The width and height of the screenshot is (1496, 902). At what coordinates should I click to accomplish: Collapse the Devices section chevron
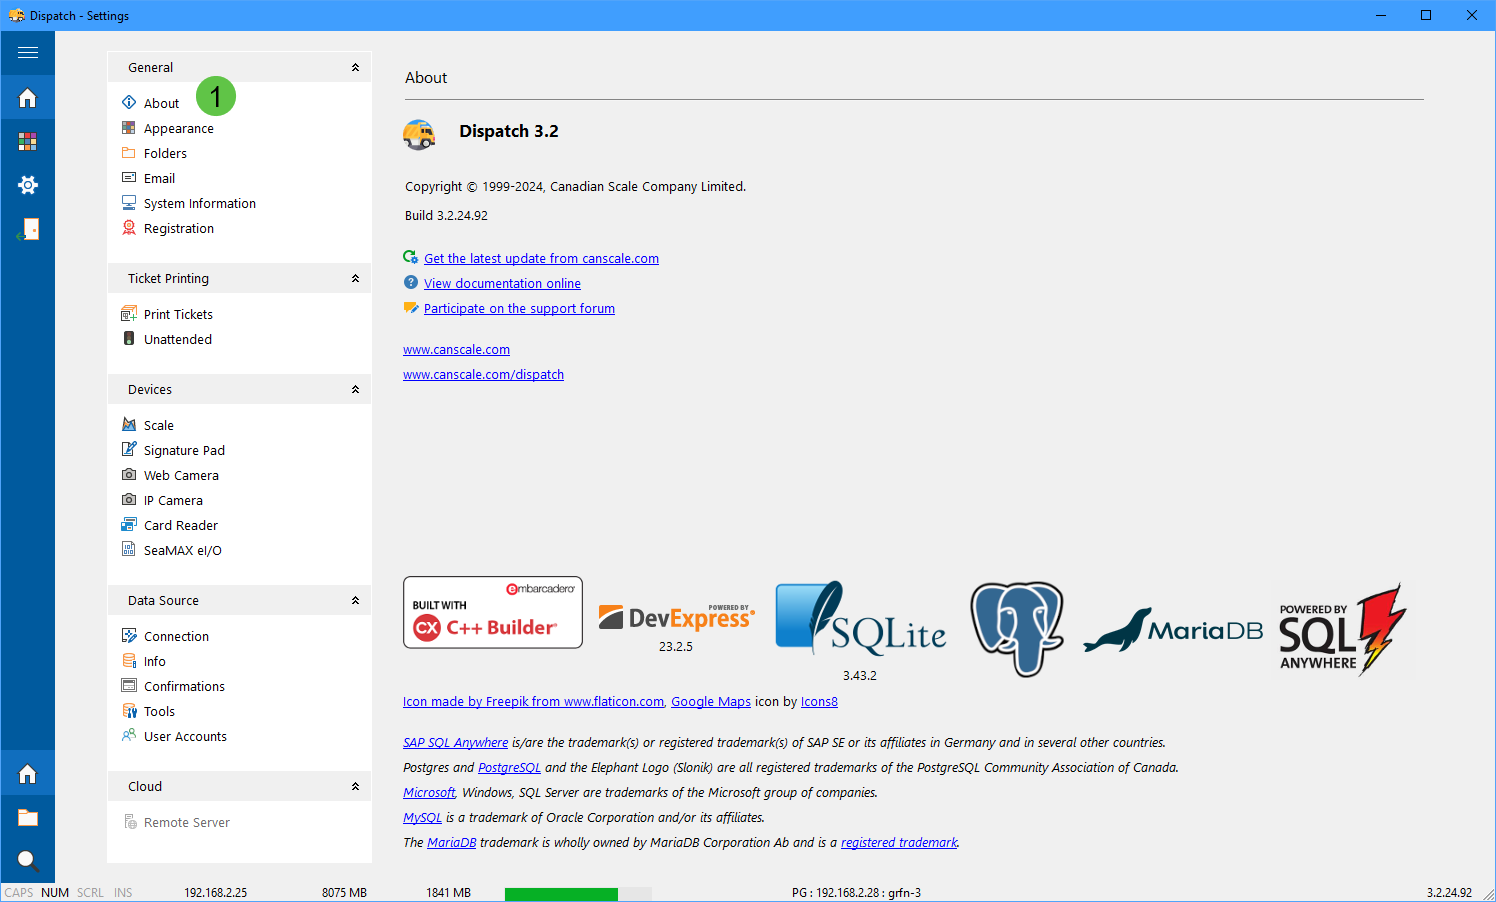[x=355, y=389]
